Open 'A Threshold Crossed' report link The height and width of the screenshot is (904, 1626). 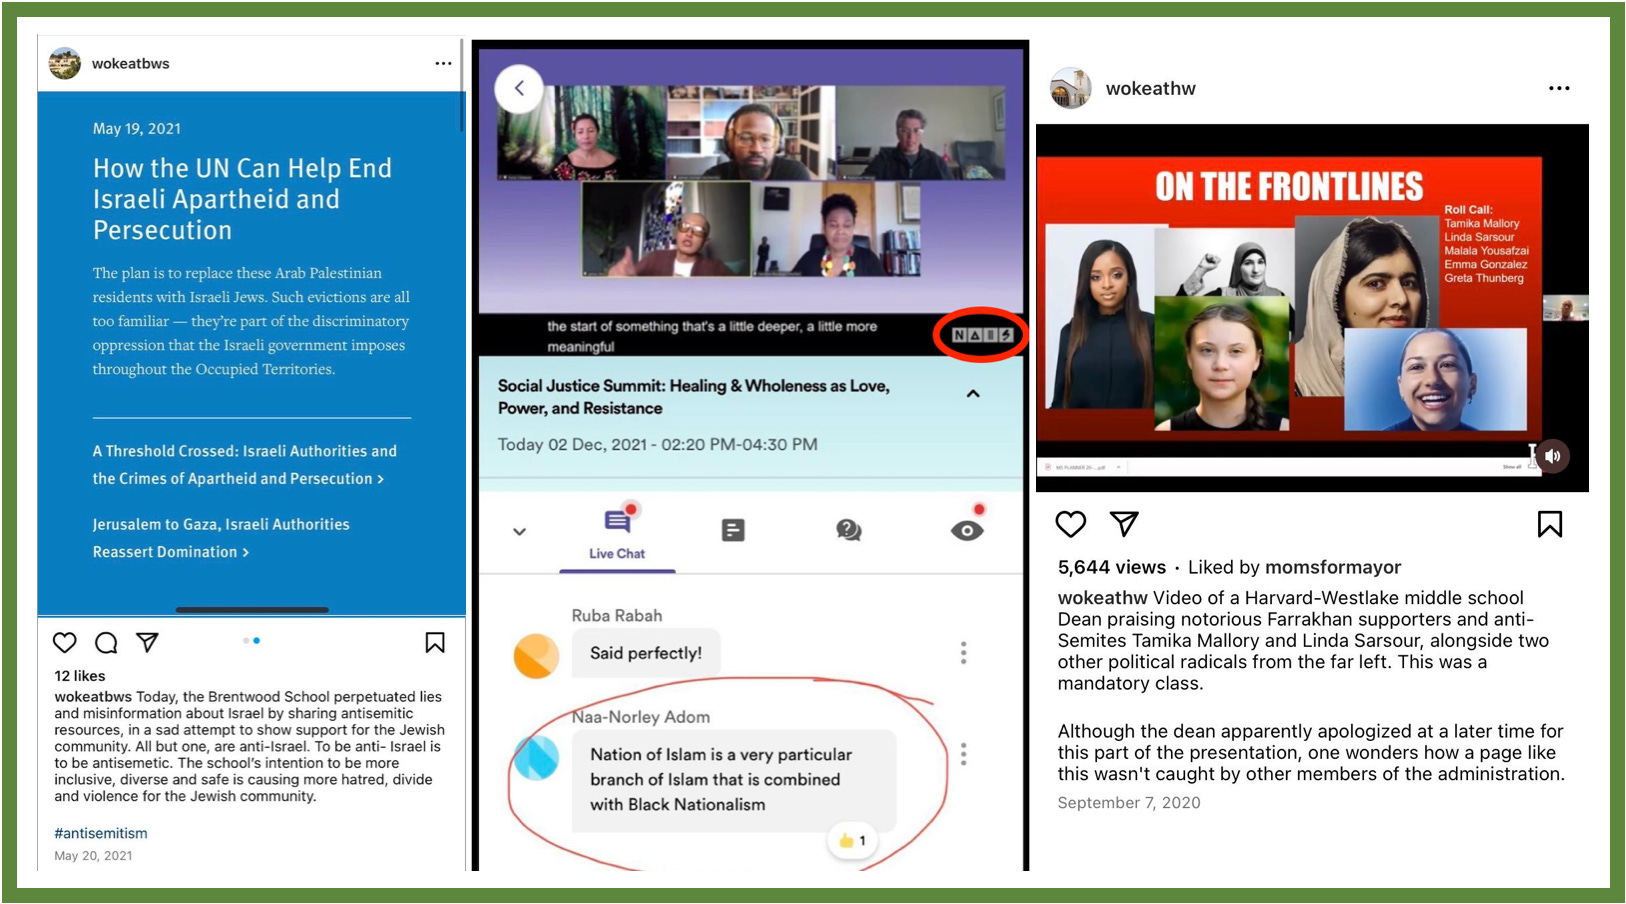(x=245, y=465)
